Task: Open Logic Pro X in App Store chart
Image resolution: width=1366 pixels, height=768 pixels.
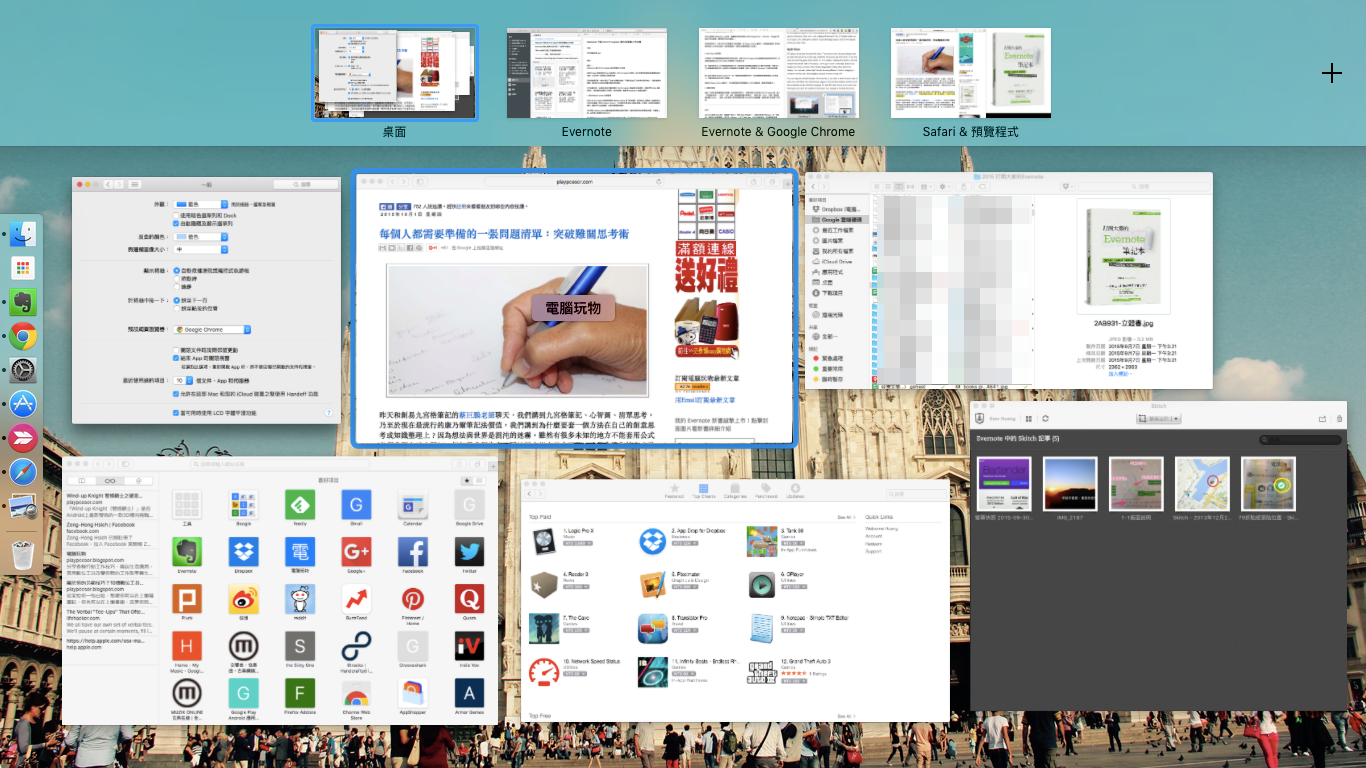Action: (x=544, y=541)
